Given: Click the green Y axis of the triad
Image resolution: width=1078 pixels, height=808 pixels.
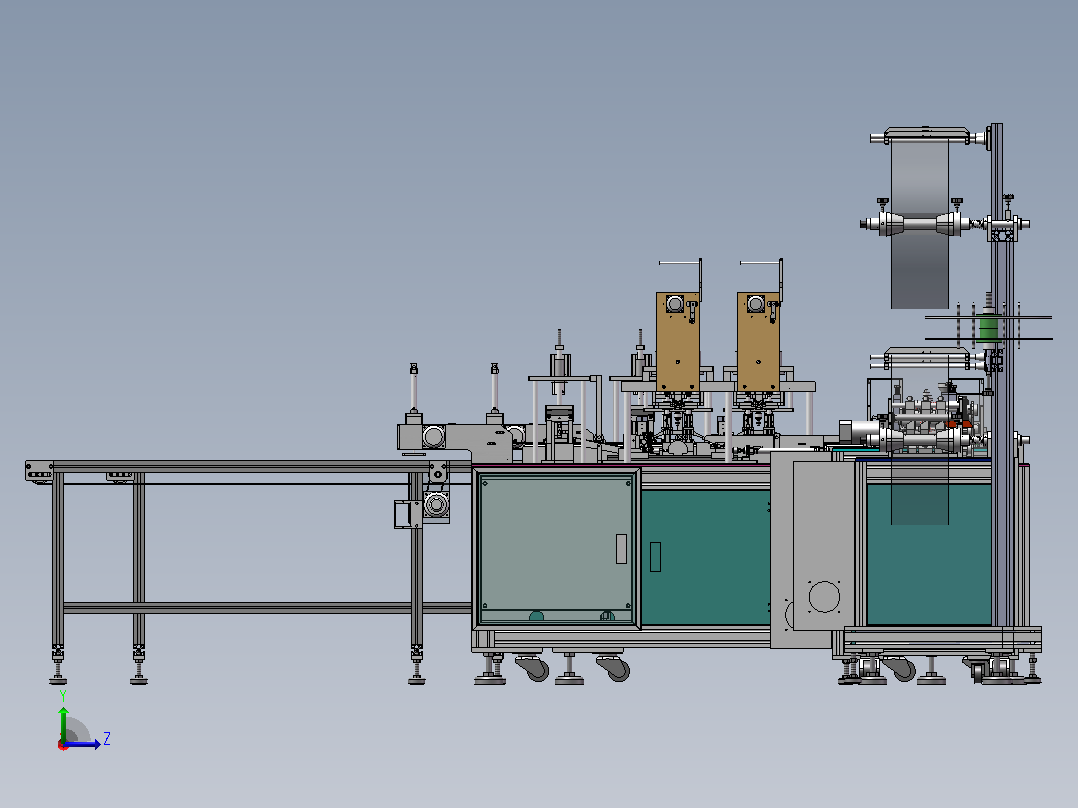Looking at the screenshot, I should pyautogui.click(x=63, y=724).
